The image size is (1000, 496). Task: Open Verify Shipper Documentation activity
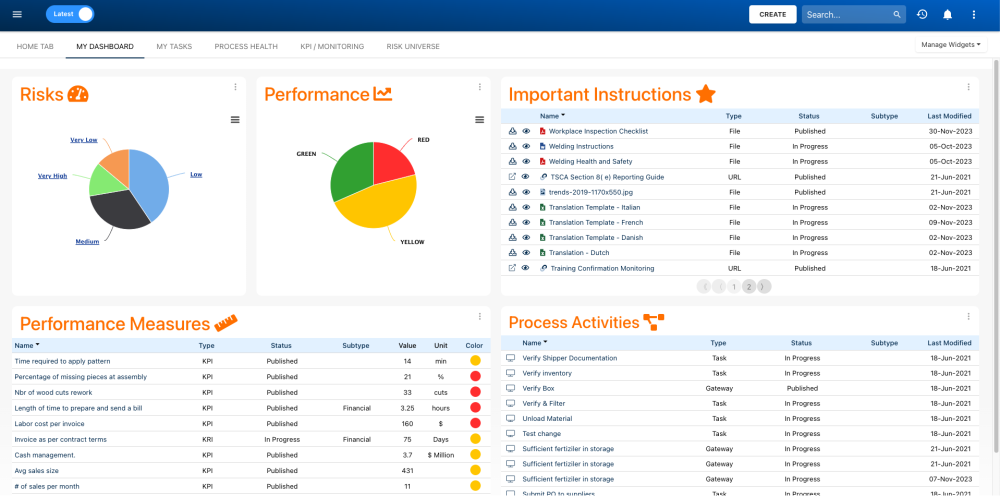(x=570, y=358)
